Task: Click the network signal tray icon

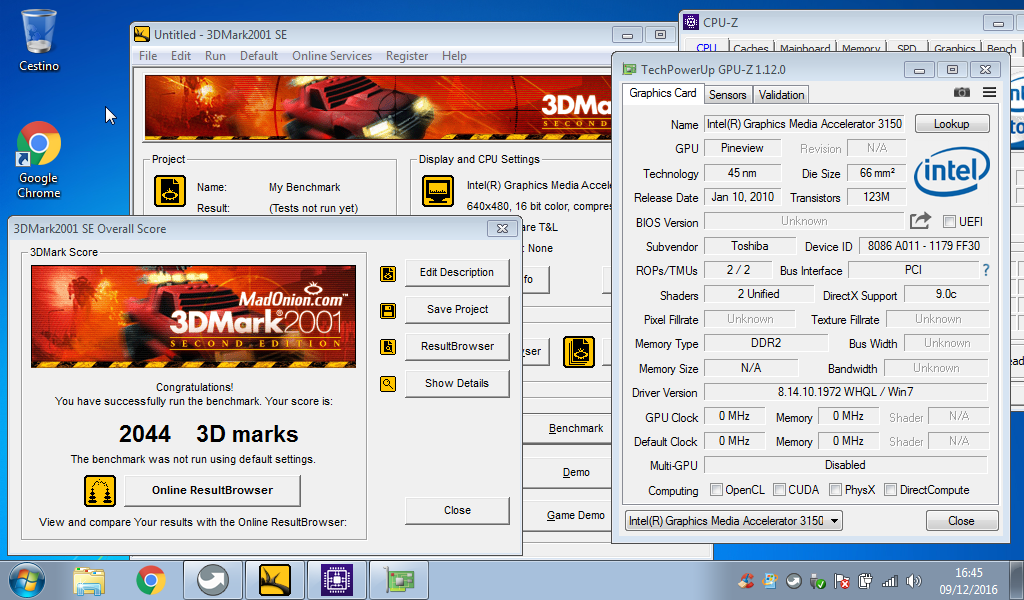Action: pos(889,580)
